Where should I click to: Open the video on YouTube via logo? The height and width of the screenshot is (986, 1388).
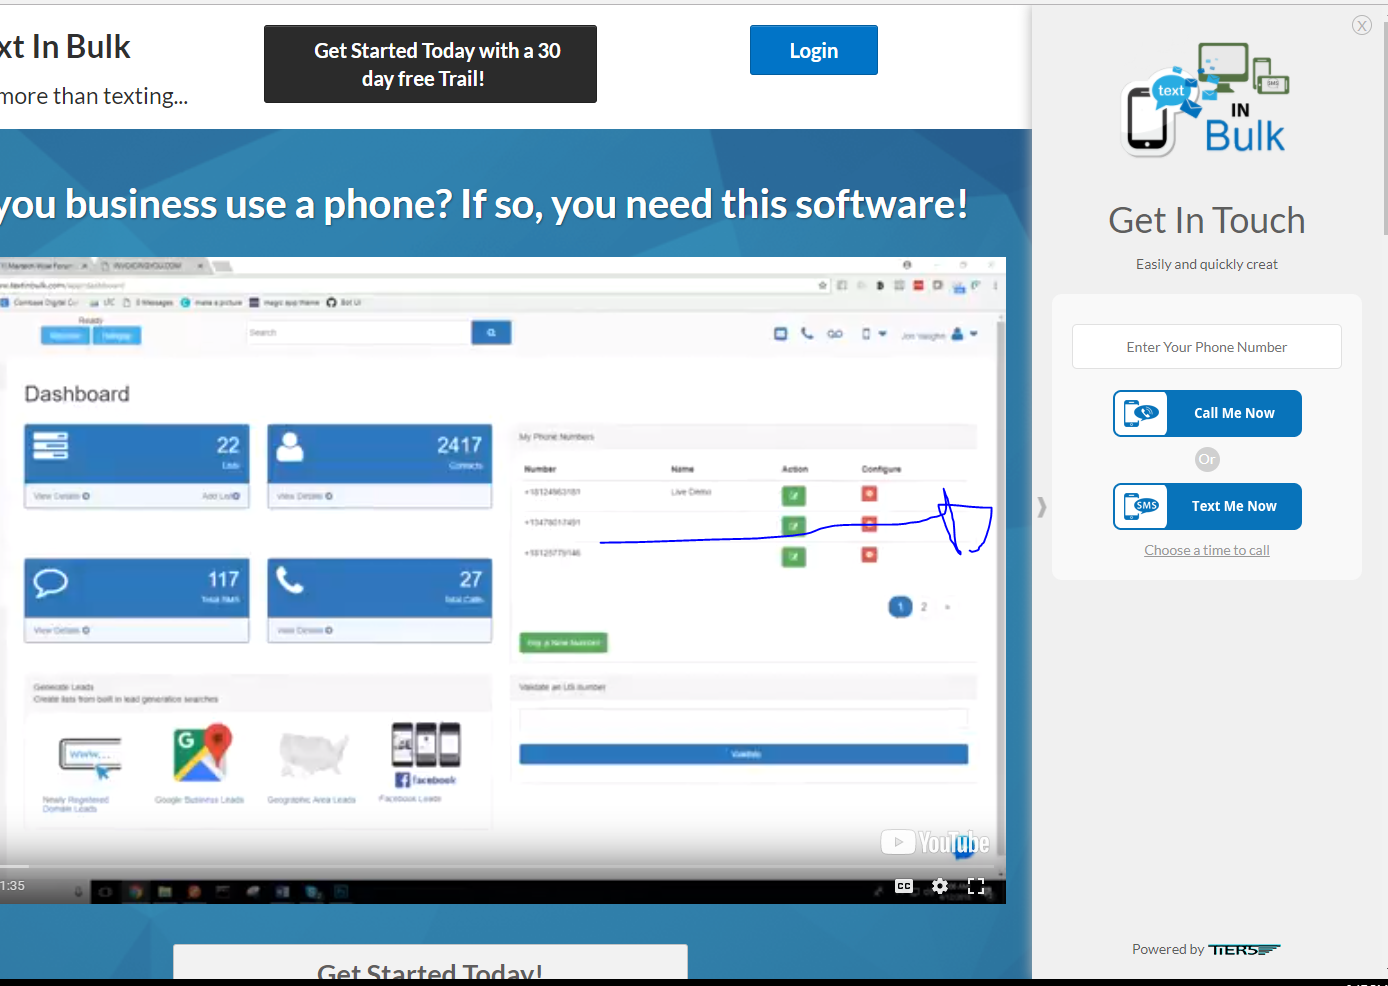[935, 843]
